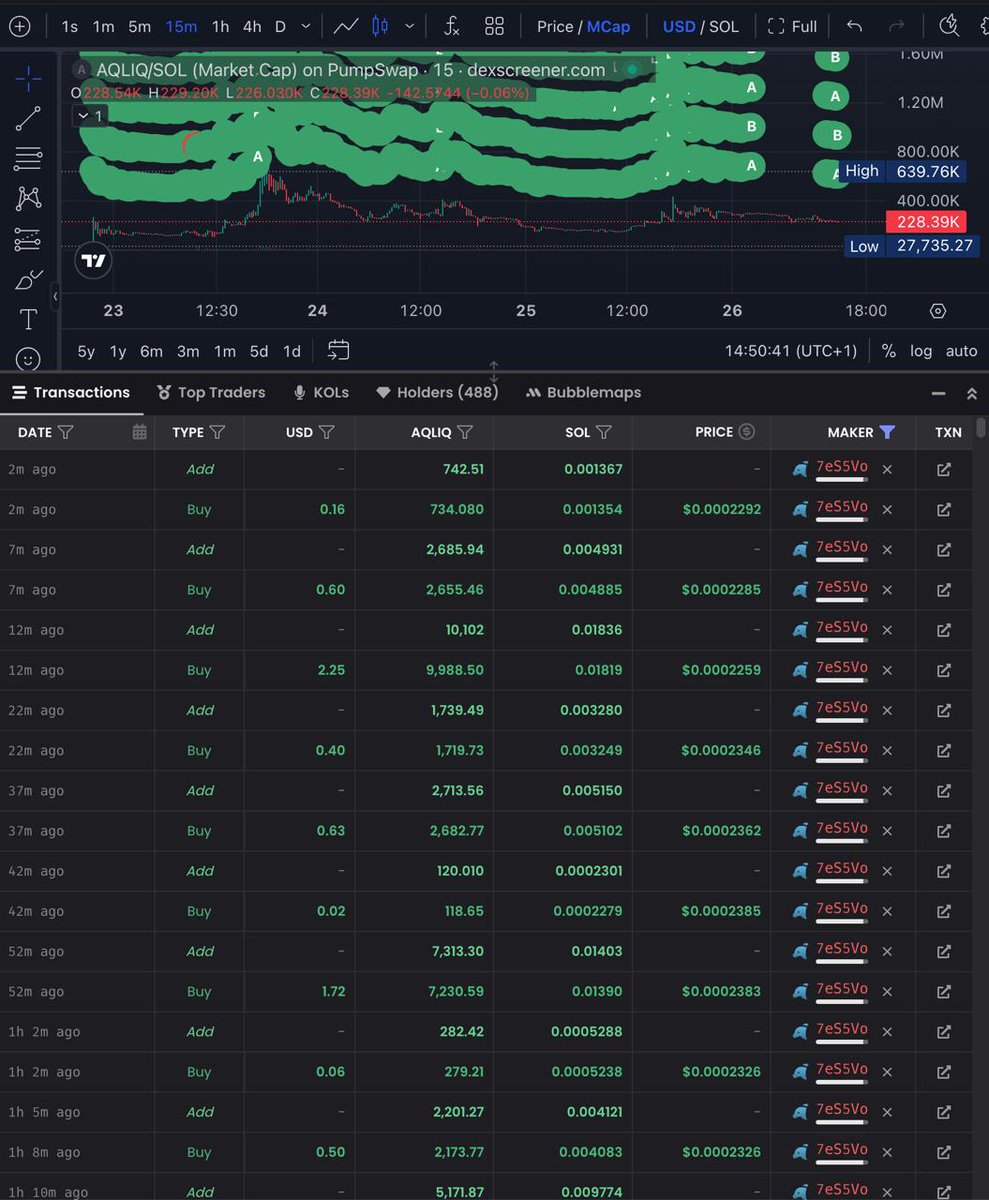Switch to the Top Traders tab
The image size is (989, 1200).
[211, 393]
